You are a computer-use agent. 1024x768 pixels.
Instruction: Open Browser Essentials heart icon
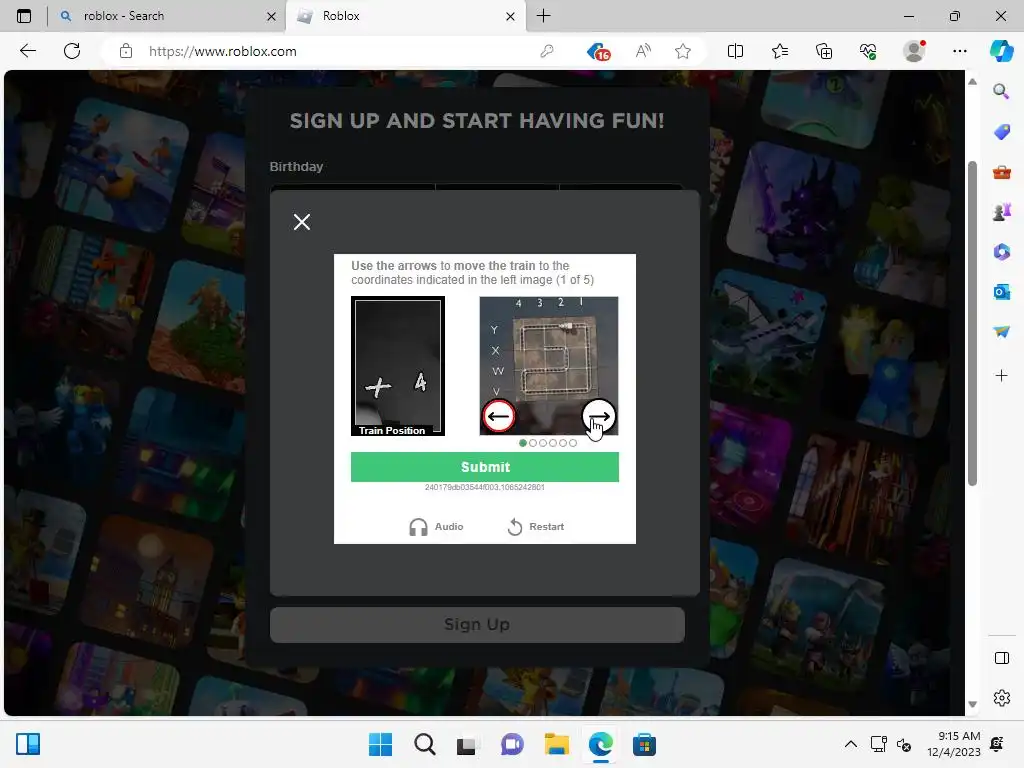pyautogui.click(x=868, y=51)
